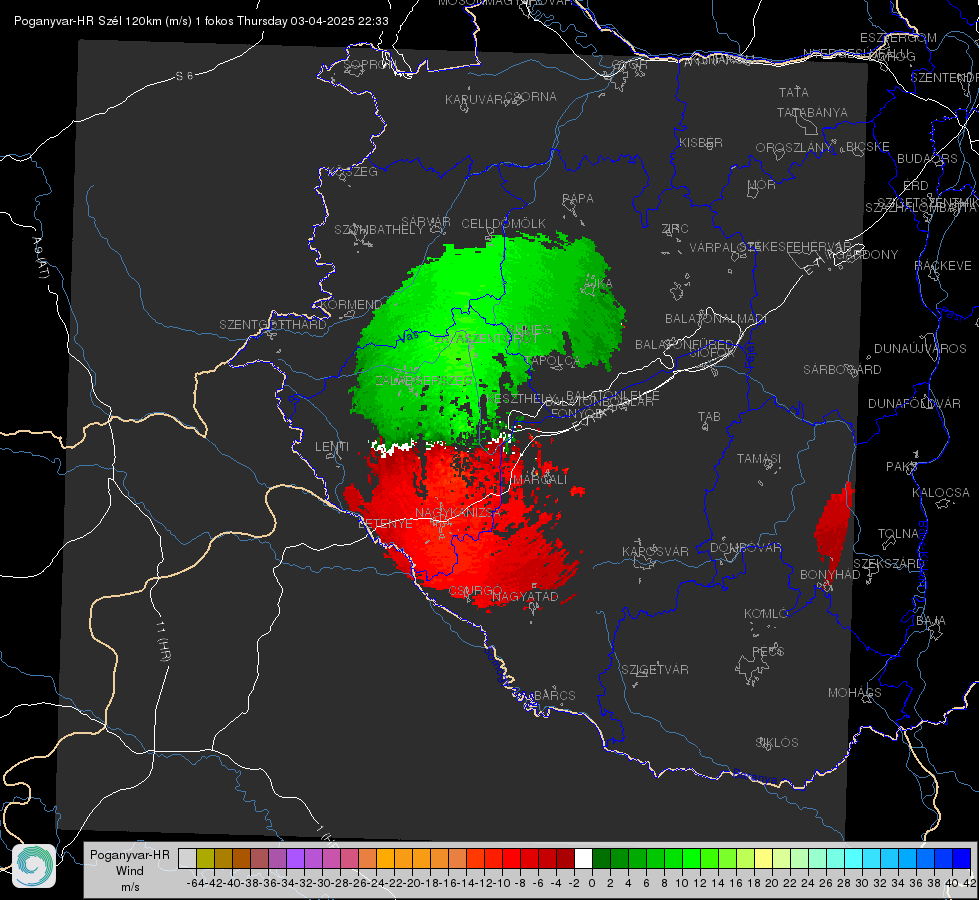The width and height of the screenshot is (979, 900).
Task: Click the 'KAPOSVÁR' city label
Action: 655,551
